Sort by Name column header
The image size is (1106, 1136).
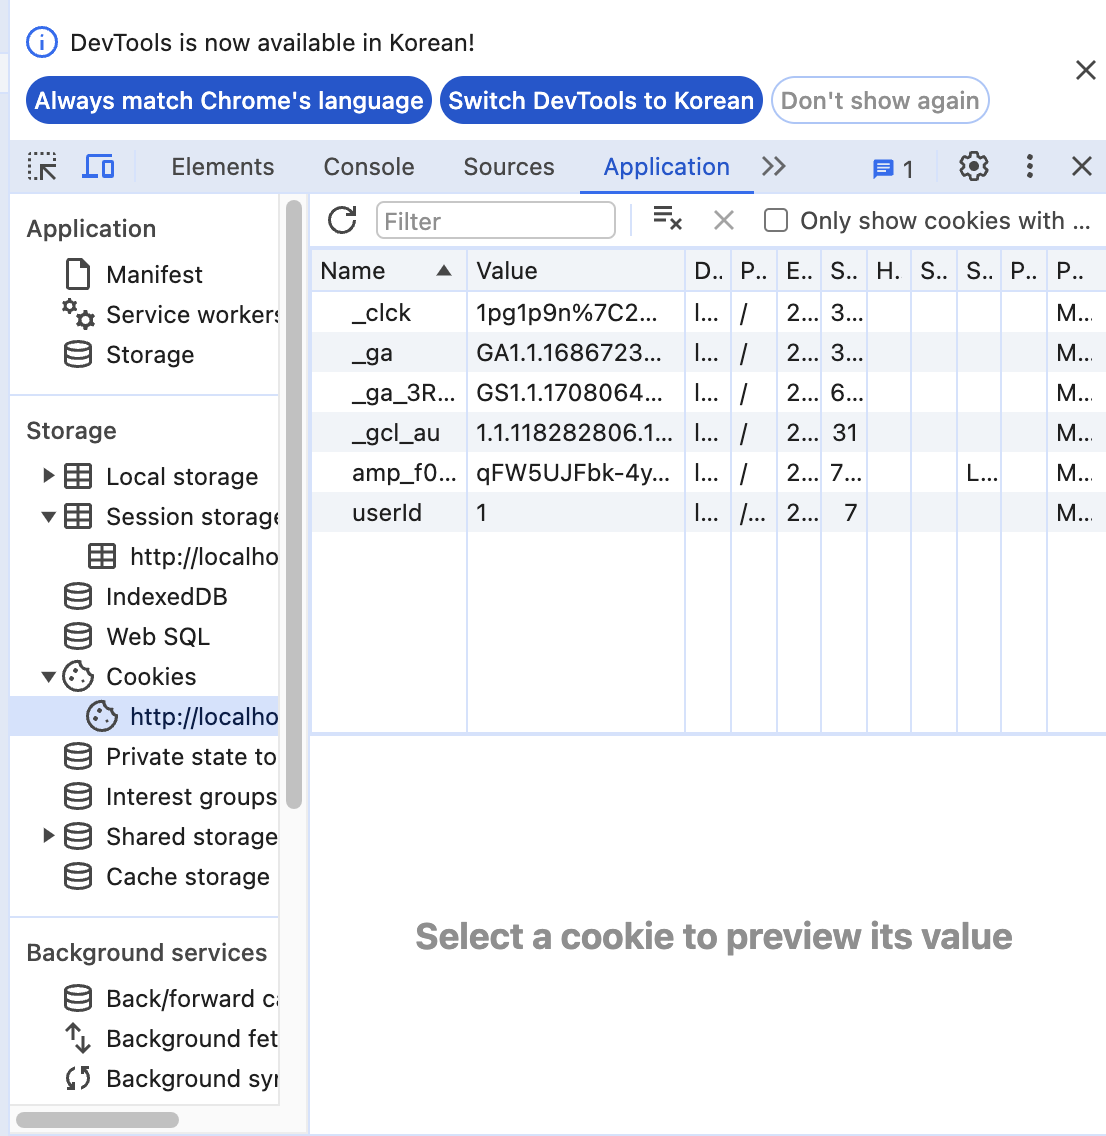point(389,270)
